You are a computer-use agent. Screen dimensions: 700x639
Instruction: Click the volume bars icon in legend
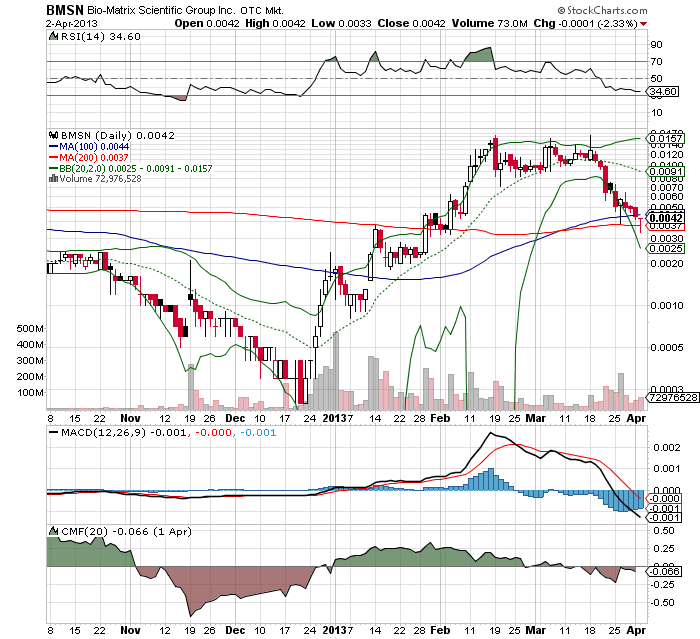pyautogui.click(x=54, y=179)
